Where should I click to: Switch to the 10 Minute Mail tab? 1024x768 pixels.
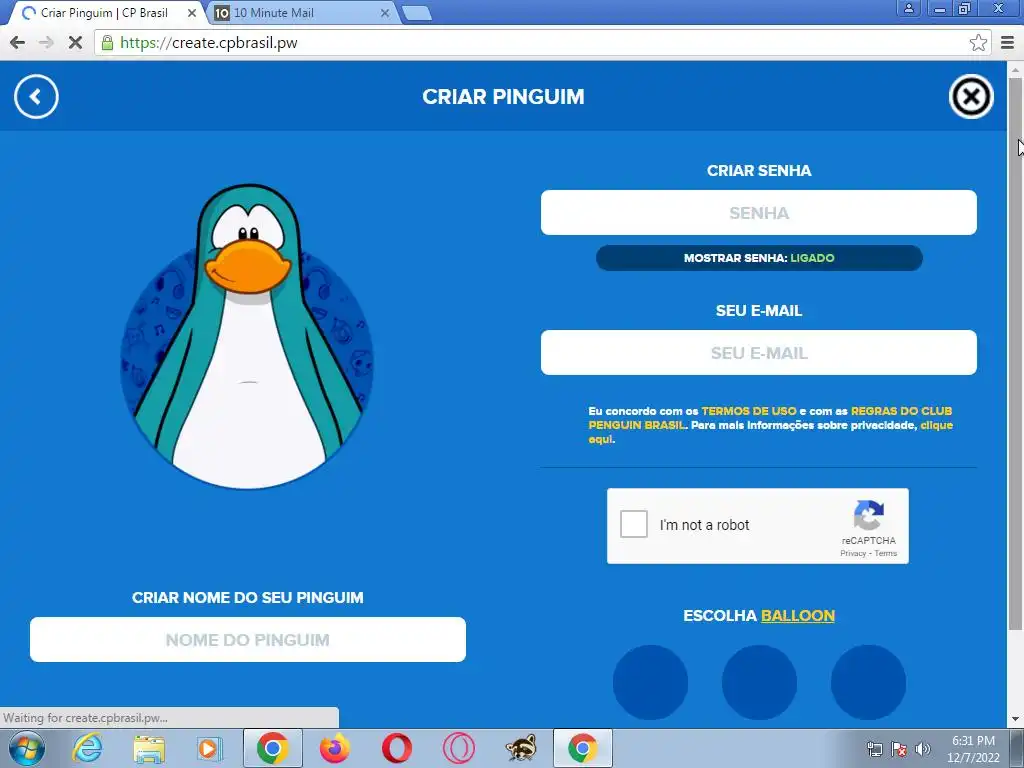[x=300, y=12]
